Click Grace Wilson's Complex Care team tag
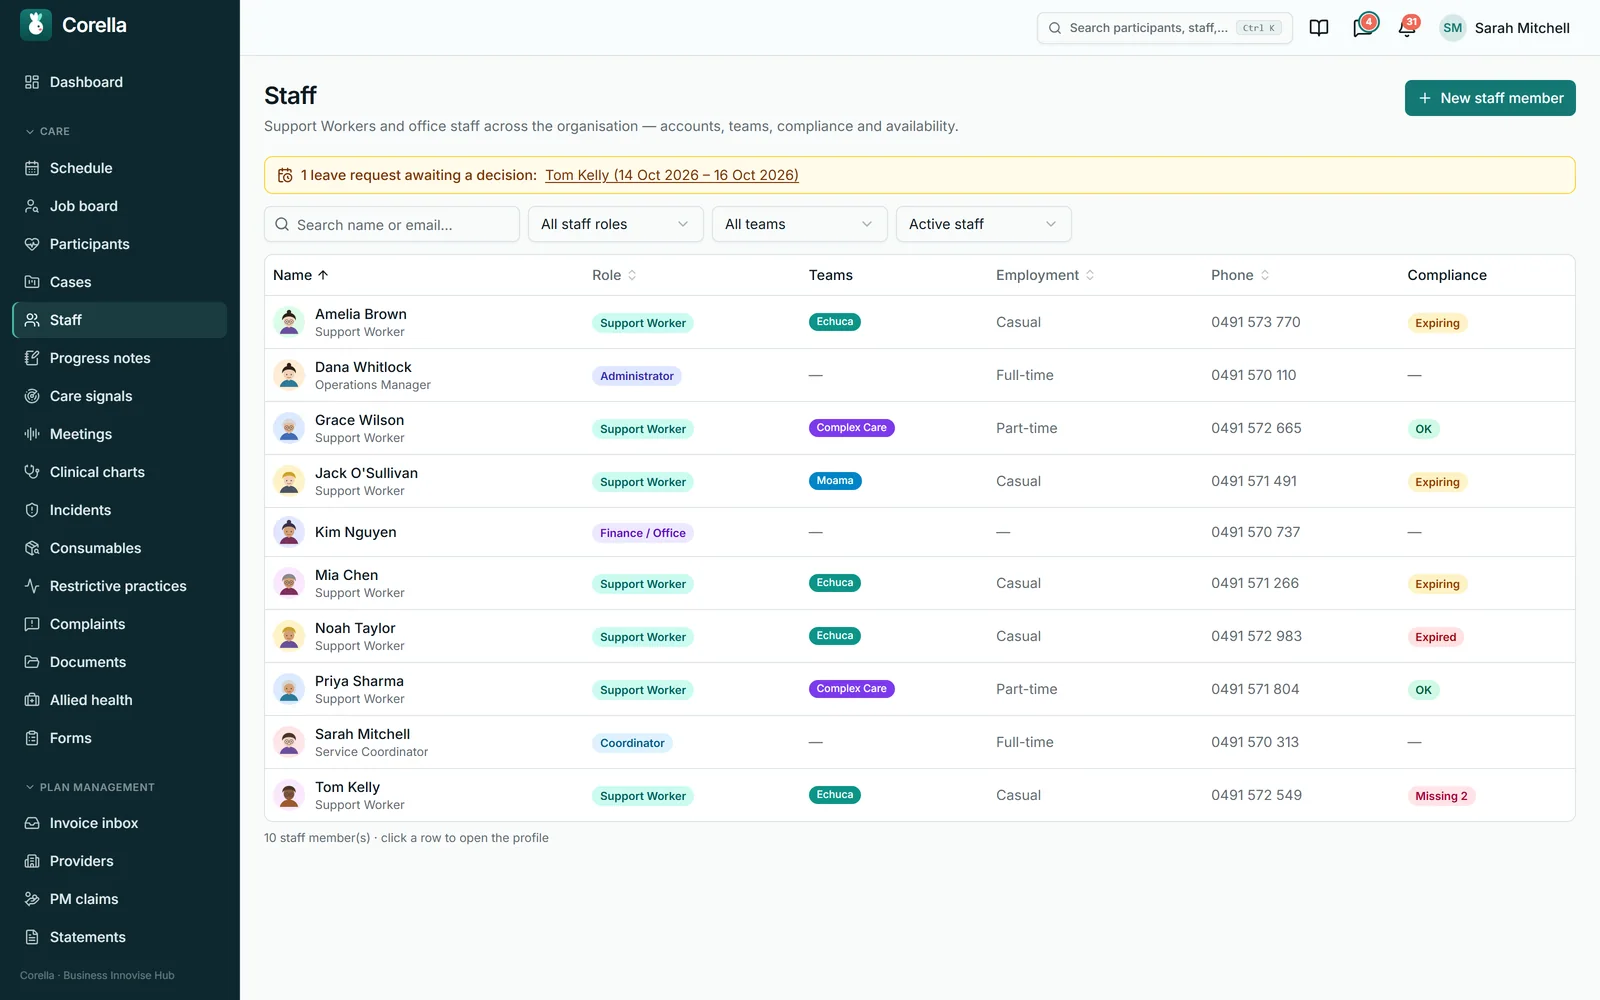This screenshot has width=1600, height=1000. (x=851, y=428)
